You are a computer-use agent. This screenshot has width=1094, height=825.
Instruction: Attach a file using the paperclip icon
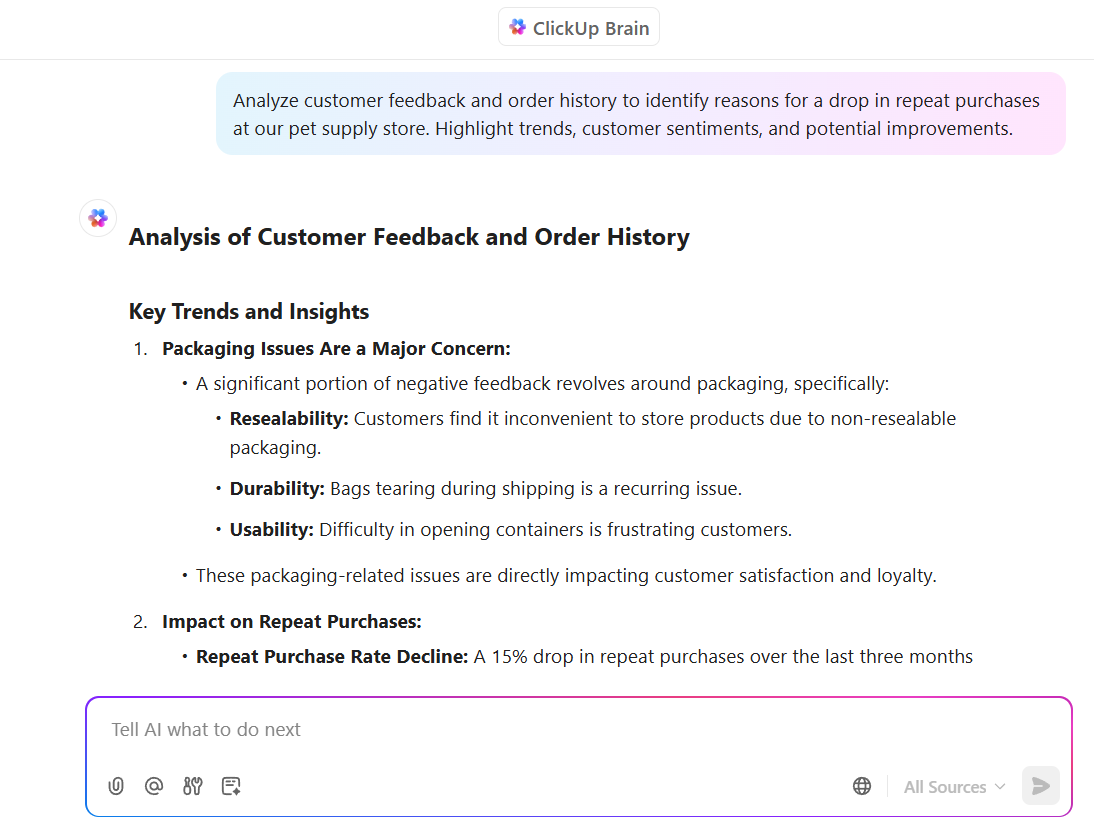click(116, 786)
